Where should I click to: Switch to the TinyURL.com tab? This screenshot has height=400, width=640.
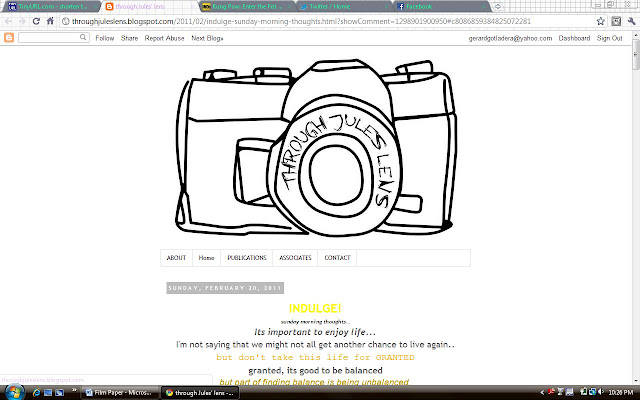(x=52, y=7)
